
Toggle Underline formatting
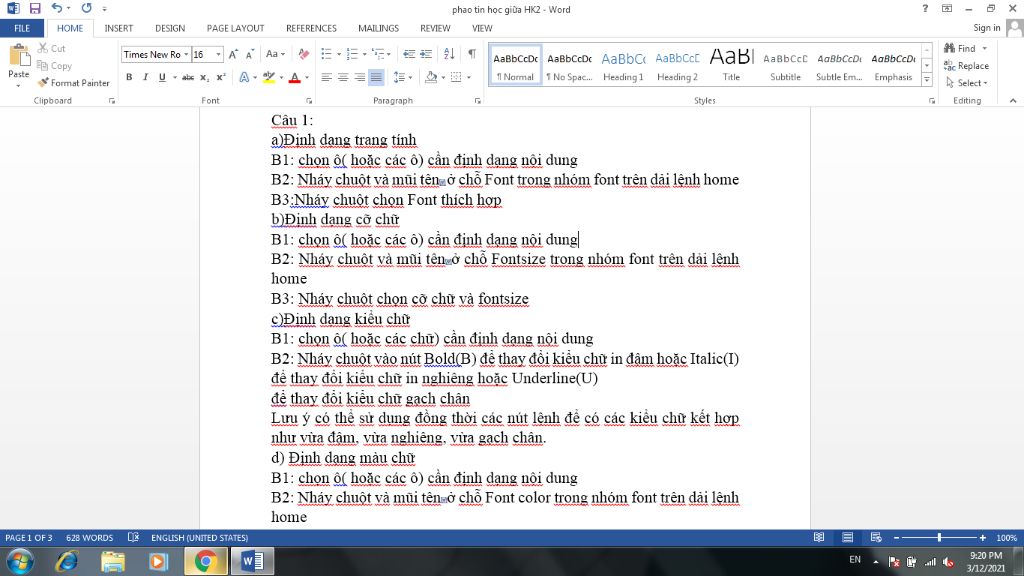(161, 77)
